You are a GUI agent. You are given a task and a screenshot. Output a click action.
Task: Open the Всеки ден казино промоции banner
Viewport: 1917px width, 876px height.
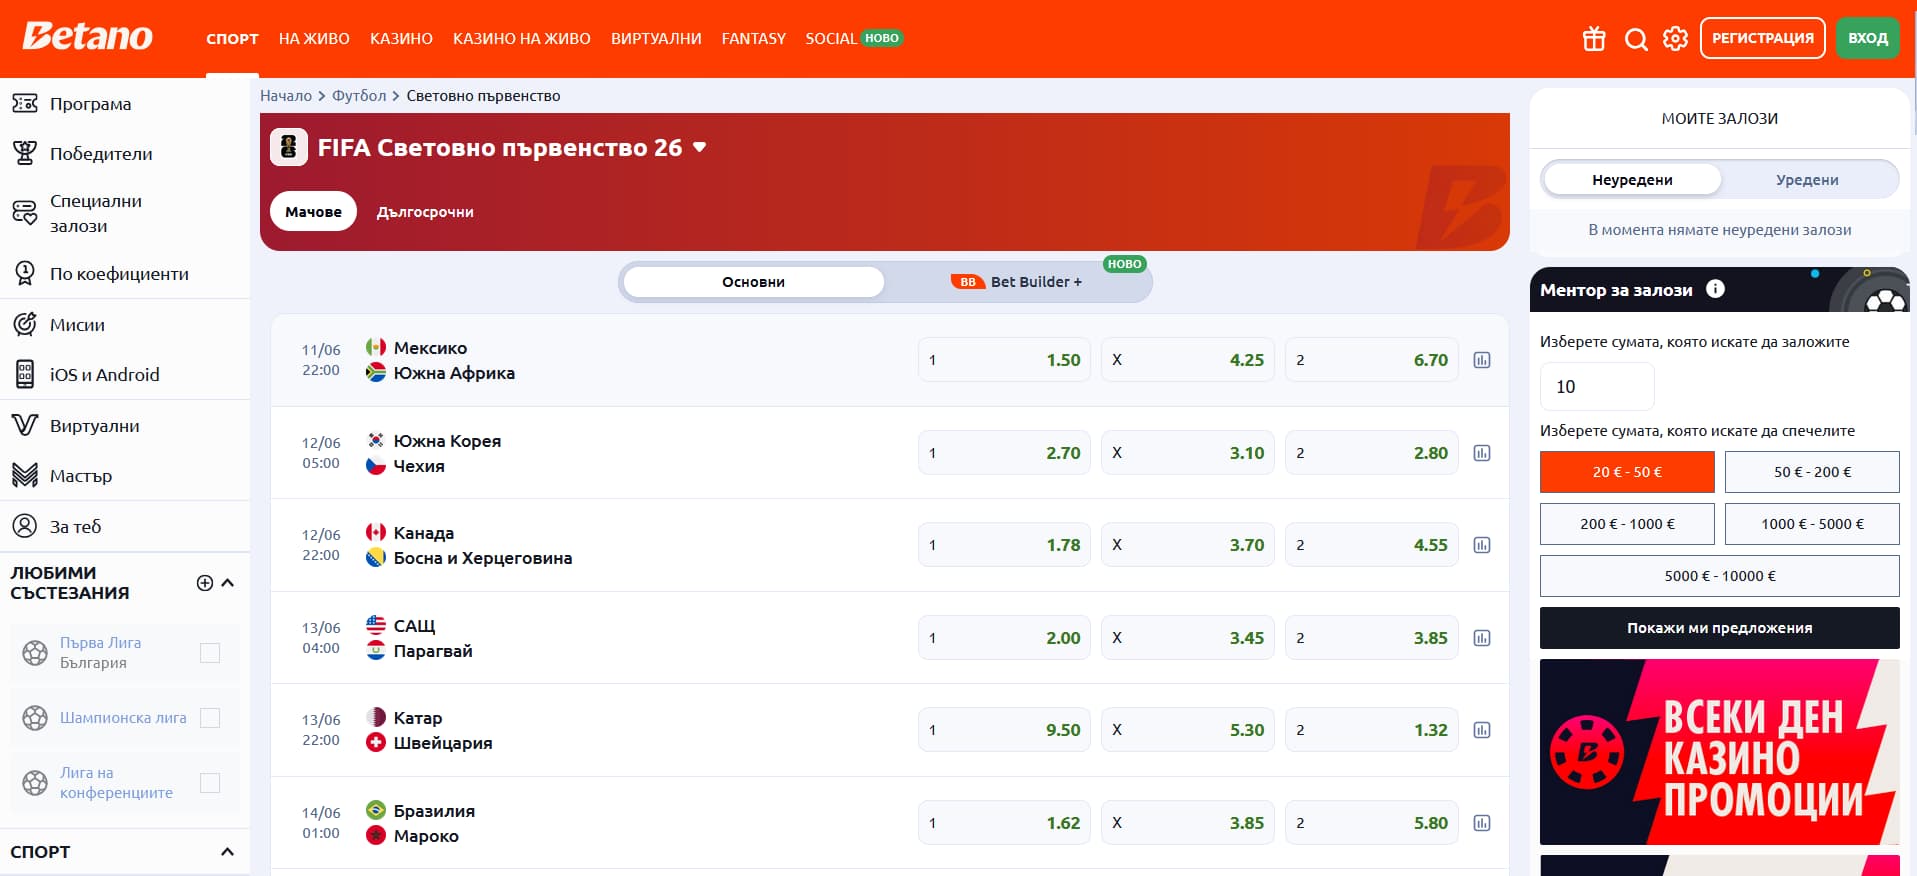pos(1720,752)
